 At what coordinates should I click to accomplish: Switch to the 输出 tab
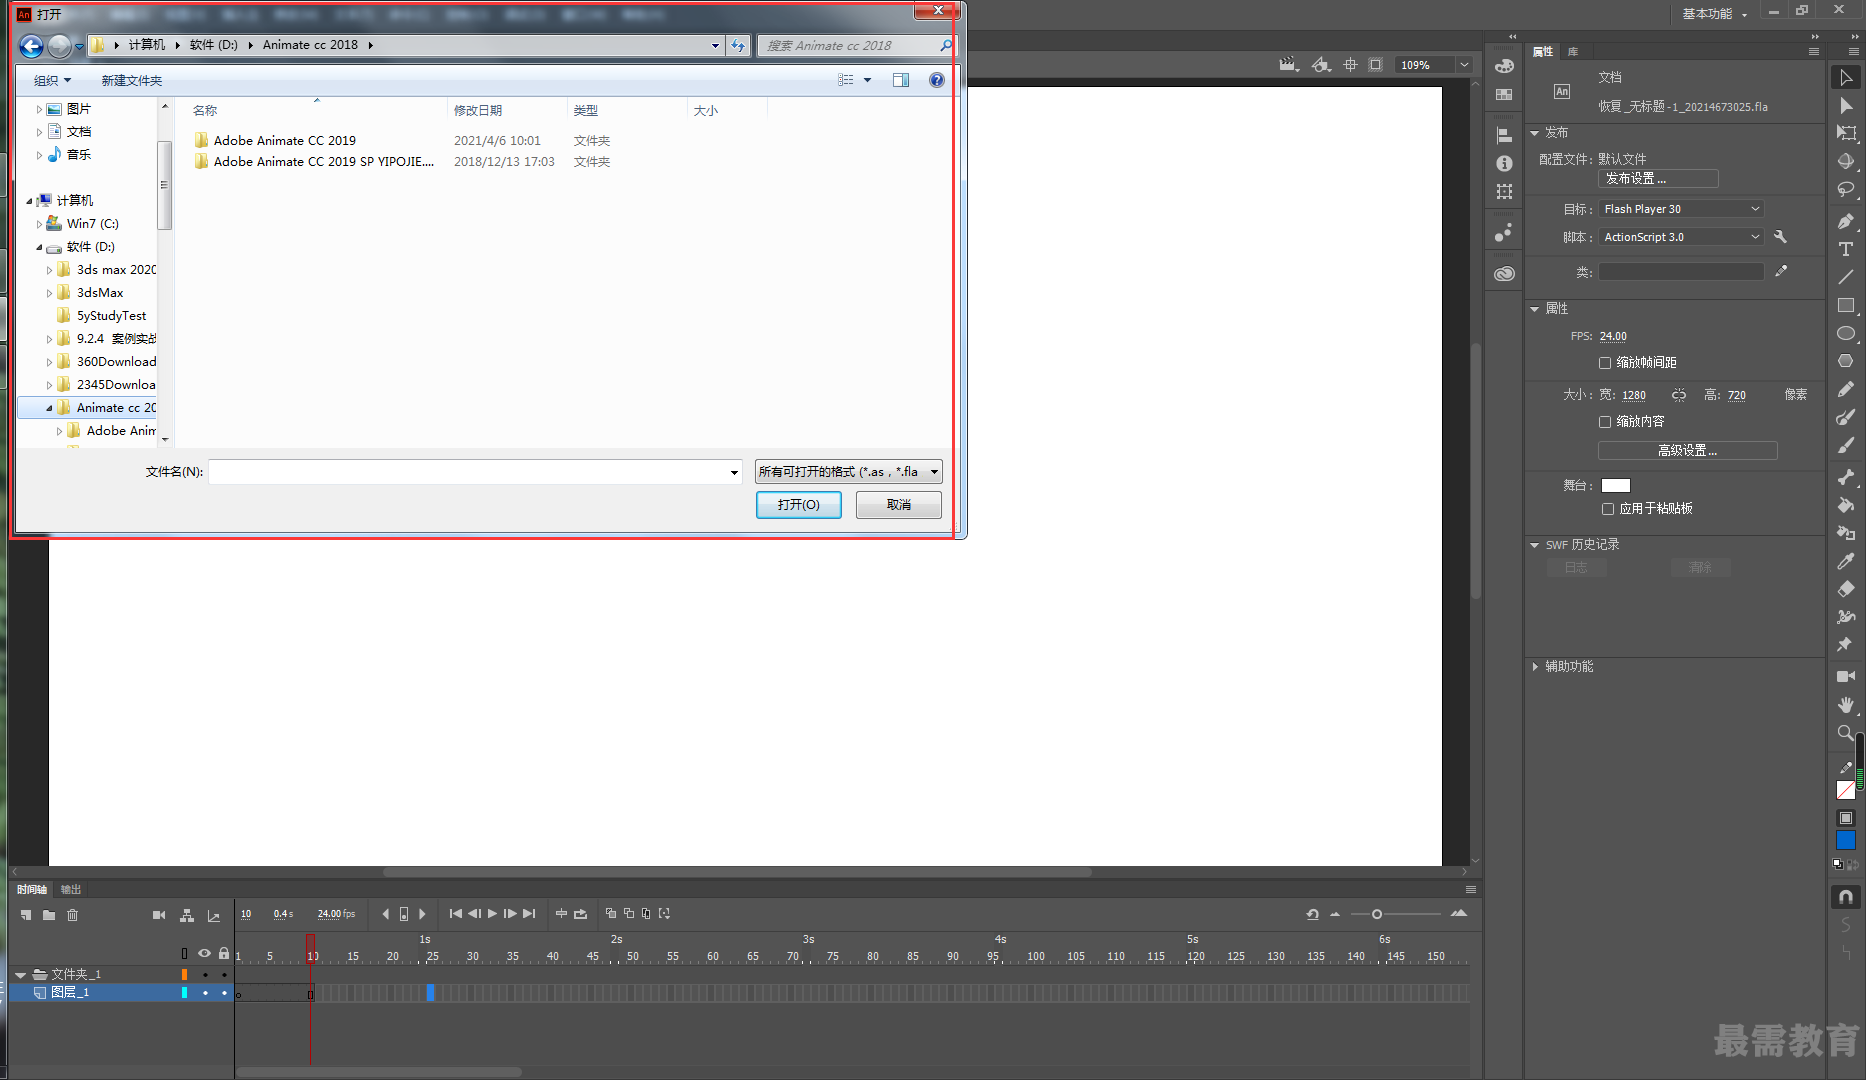[x=70, y=889]
